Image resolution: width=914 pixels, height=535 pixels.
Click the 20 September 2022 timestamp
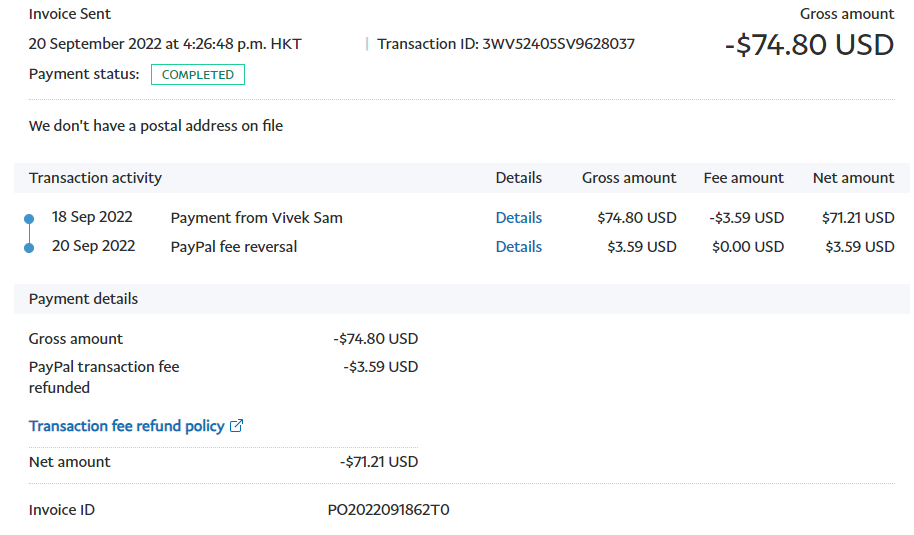click(x=165, y=44)
